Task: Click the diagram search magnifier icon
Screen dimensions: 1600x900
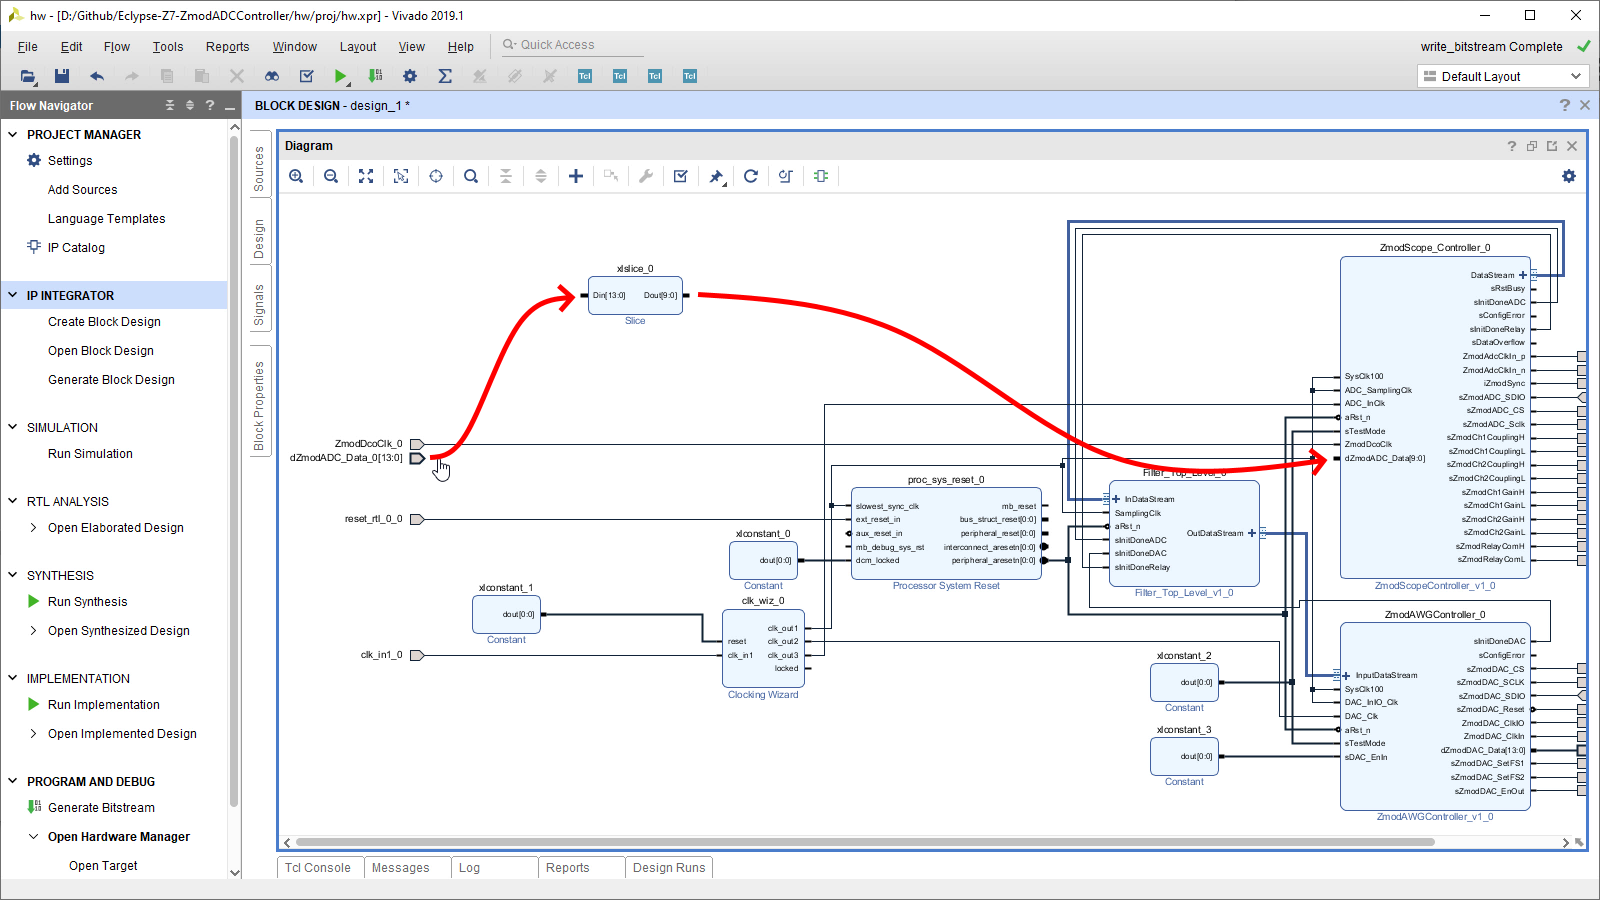Action: [471, 176]
